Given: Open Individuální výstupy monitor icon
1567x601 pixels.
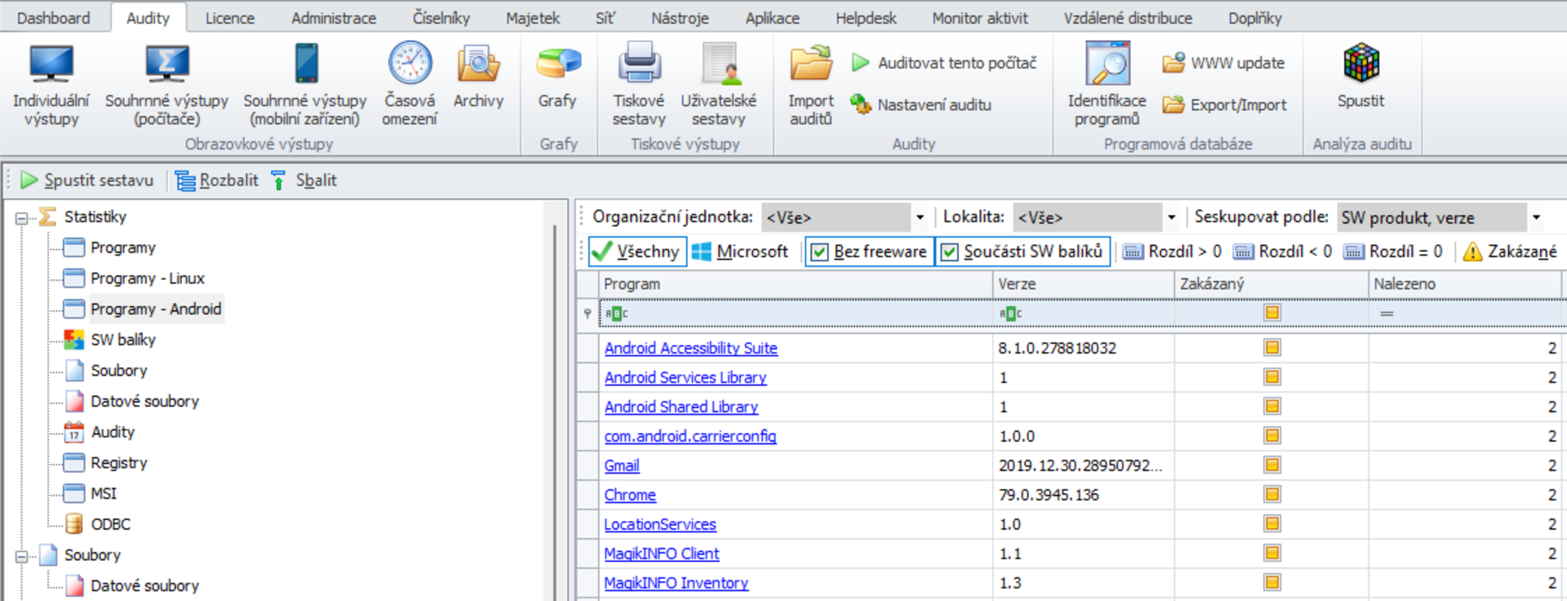Looking at the screenshot, I should click(50, 63).
